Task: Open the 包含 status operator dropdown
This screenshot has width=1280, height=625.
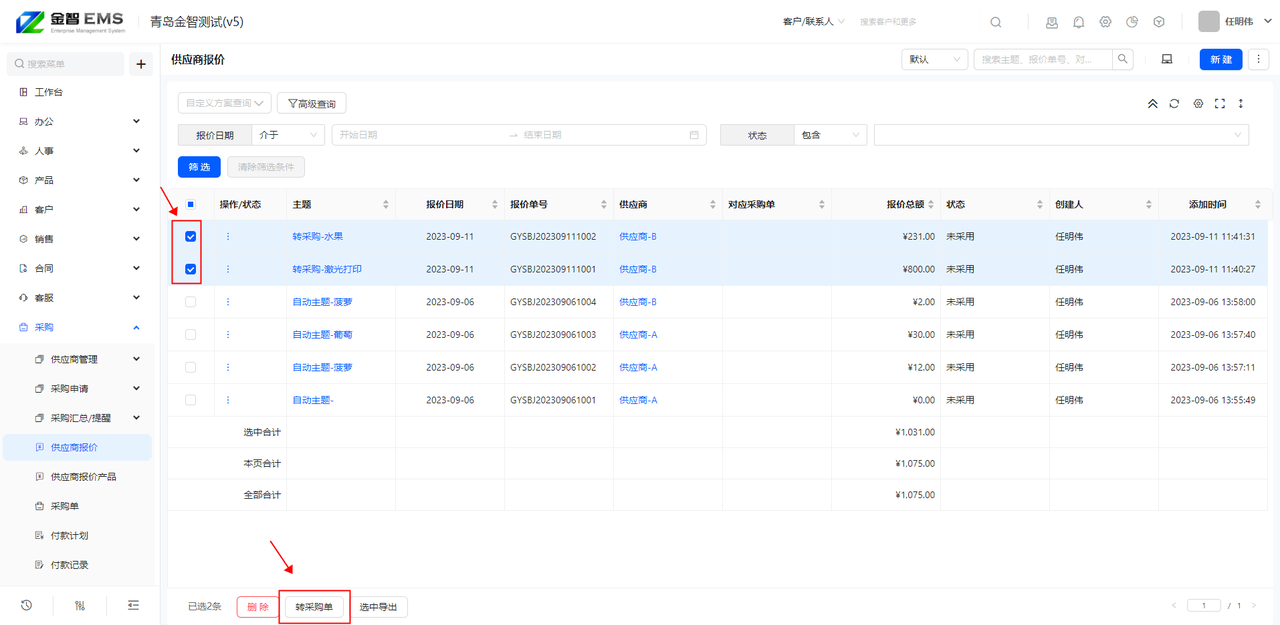Action: [x=831, y=135]
